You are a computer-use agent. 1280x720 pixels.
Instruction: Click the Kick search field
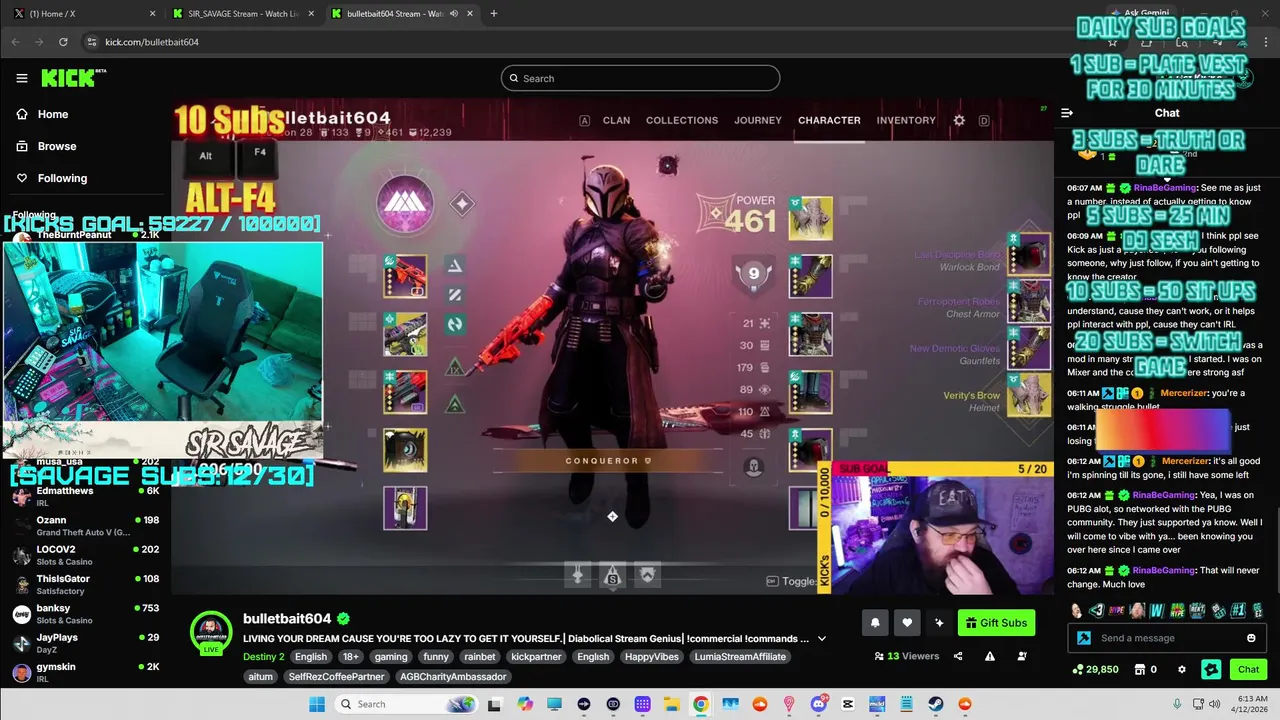point(640,78)
